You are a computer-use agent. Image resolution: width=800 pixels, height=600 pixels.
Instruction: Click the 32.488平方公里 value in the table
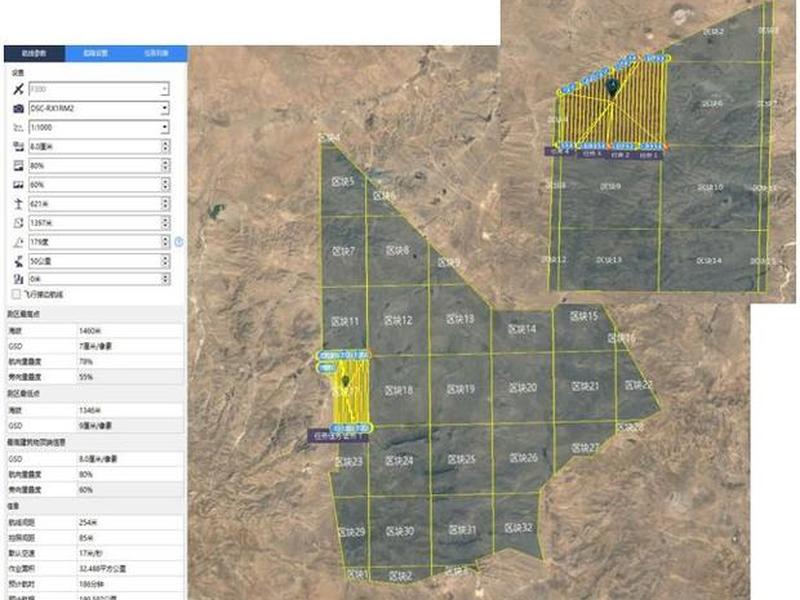pos(103,568)
